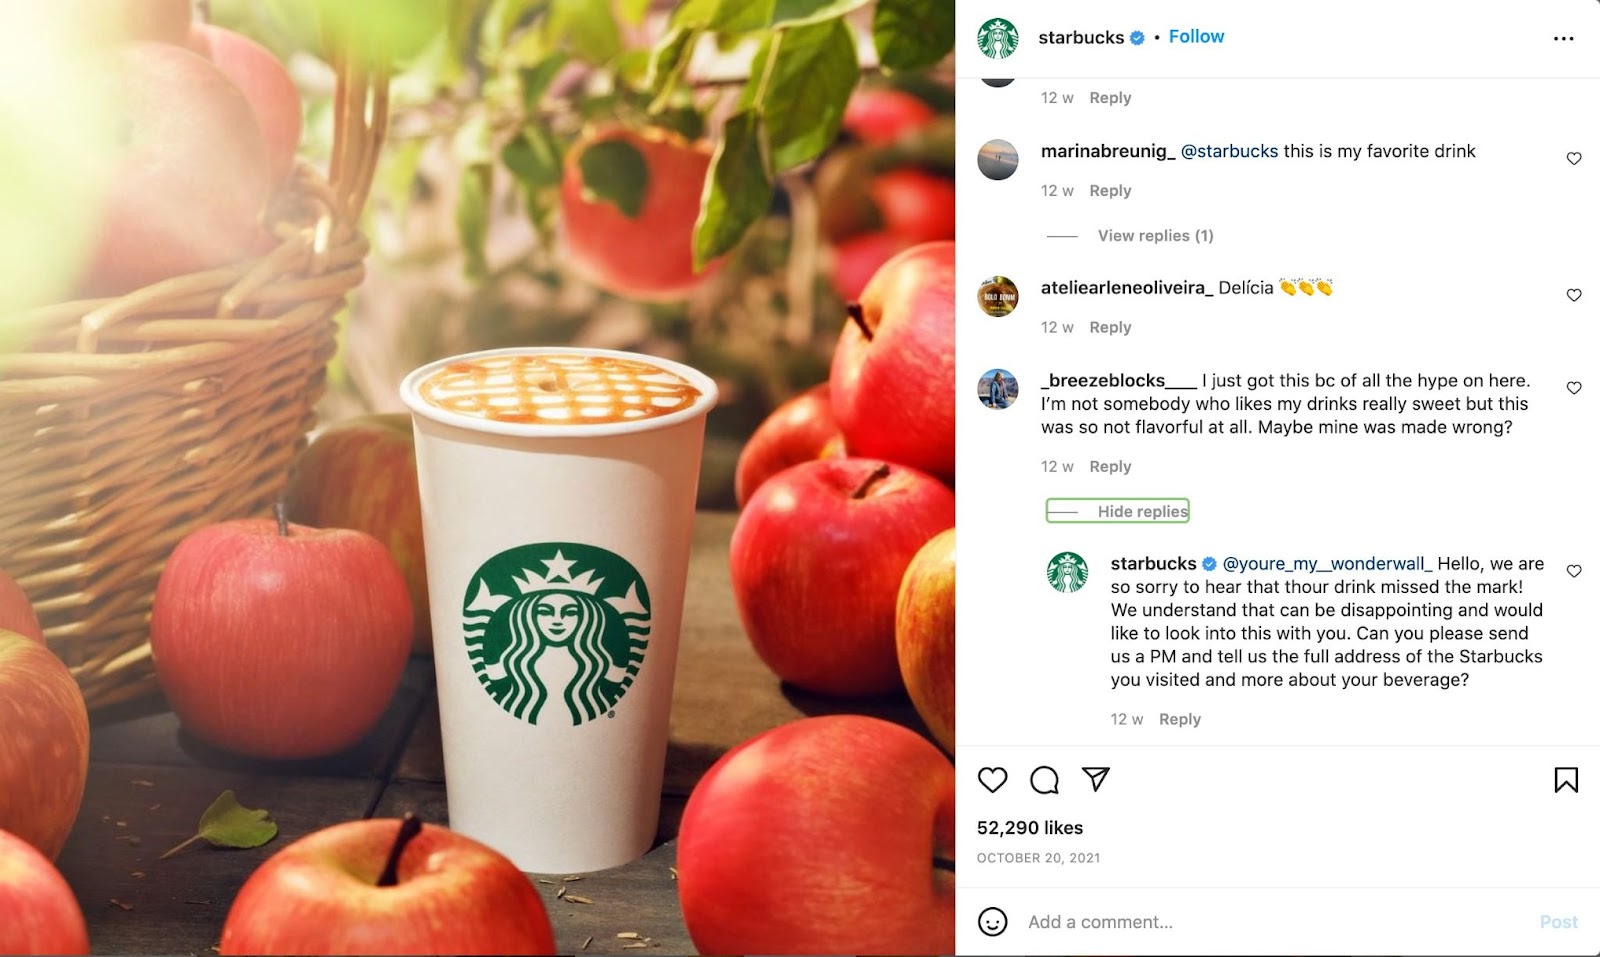
Task: Like the post with heart icon
Action: 992,780
